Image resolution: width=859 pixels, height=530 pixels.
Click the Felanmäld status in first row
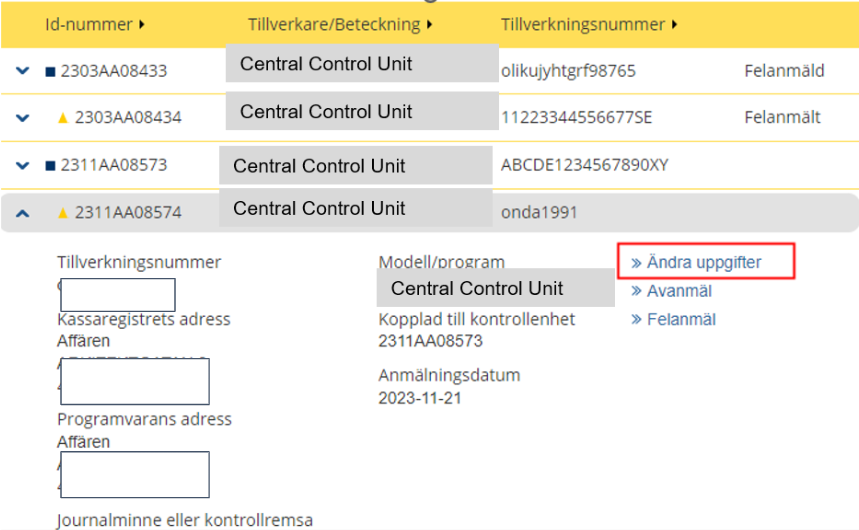pyautogui.click(x=784, y=71)
